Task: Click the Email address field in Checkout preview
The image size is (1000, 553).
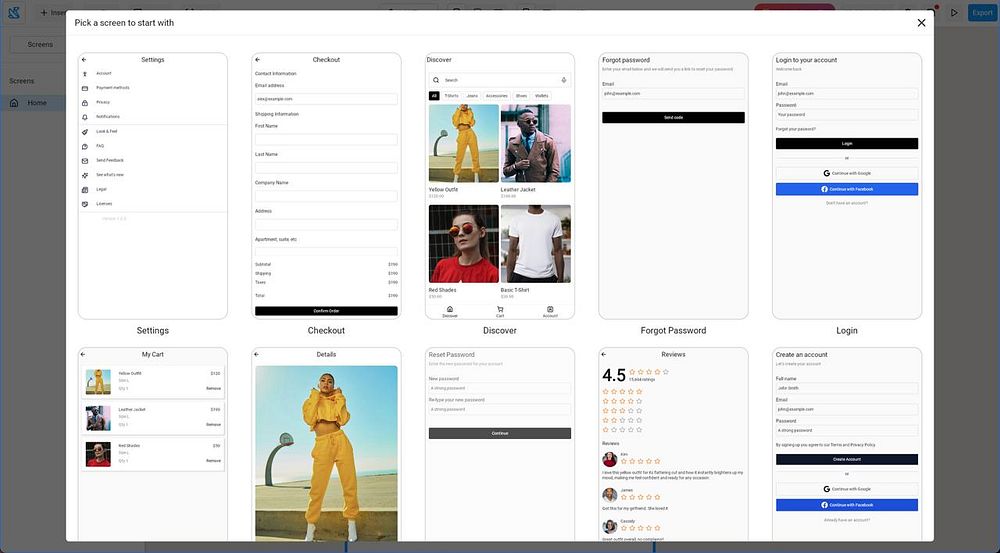Action: tap(326, 99)
